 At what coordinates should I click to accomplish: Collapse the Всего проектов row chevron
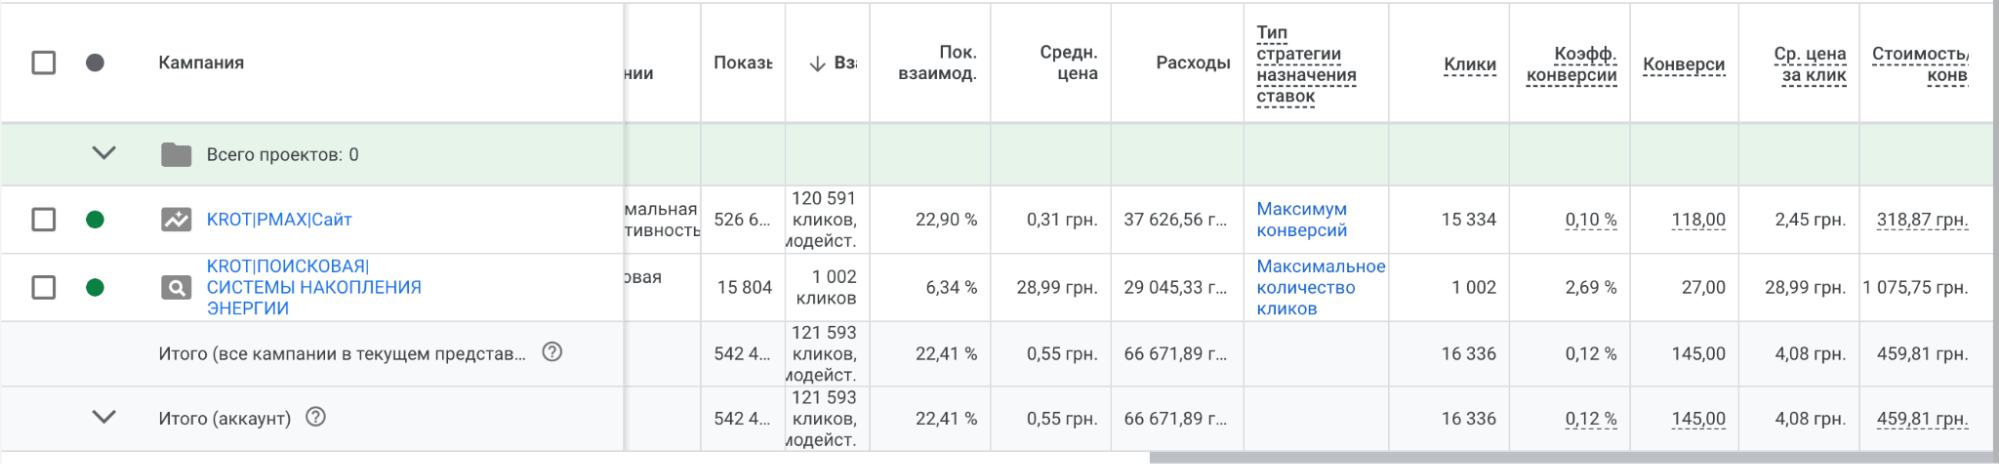[x=104, y=153]
